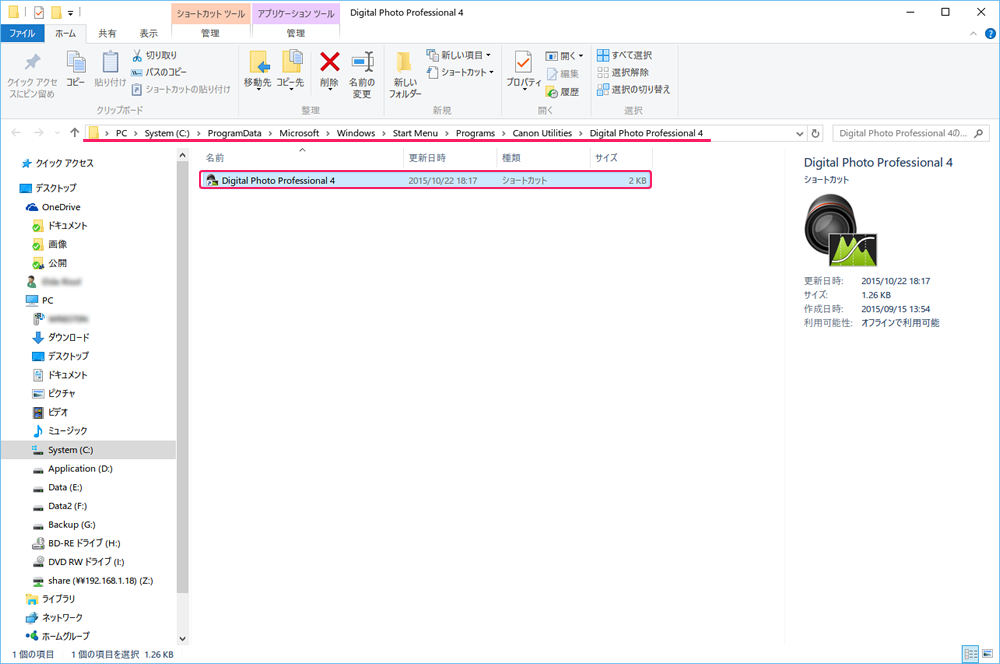The height and width of the screenshot is (664, 1000).
Task: Click chevron after Canon Utilities breadcrumb
Action: tap(581, 133)
